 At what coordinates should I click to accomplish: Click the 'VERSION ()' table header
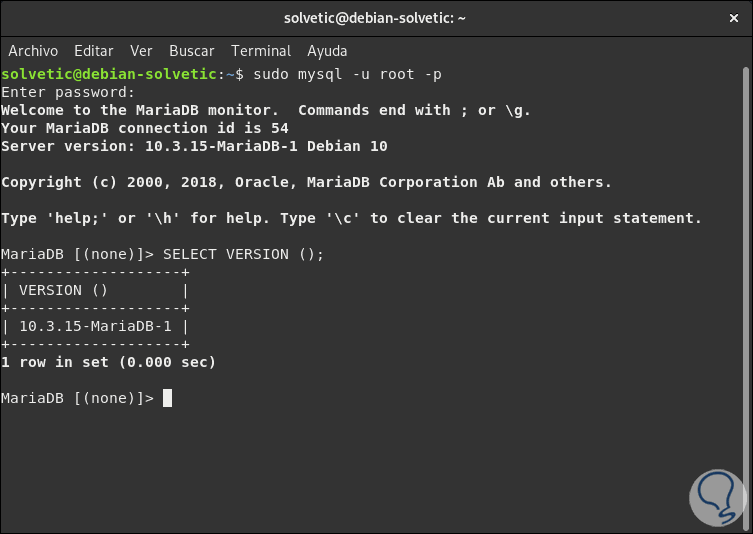click(64, 290)
